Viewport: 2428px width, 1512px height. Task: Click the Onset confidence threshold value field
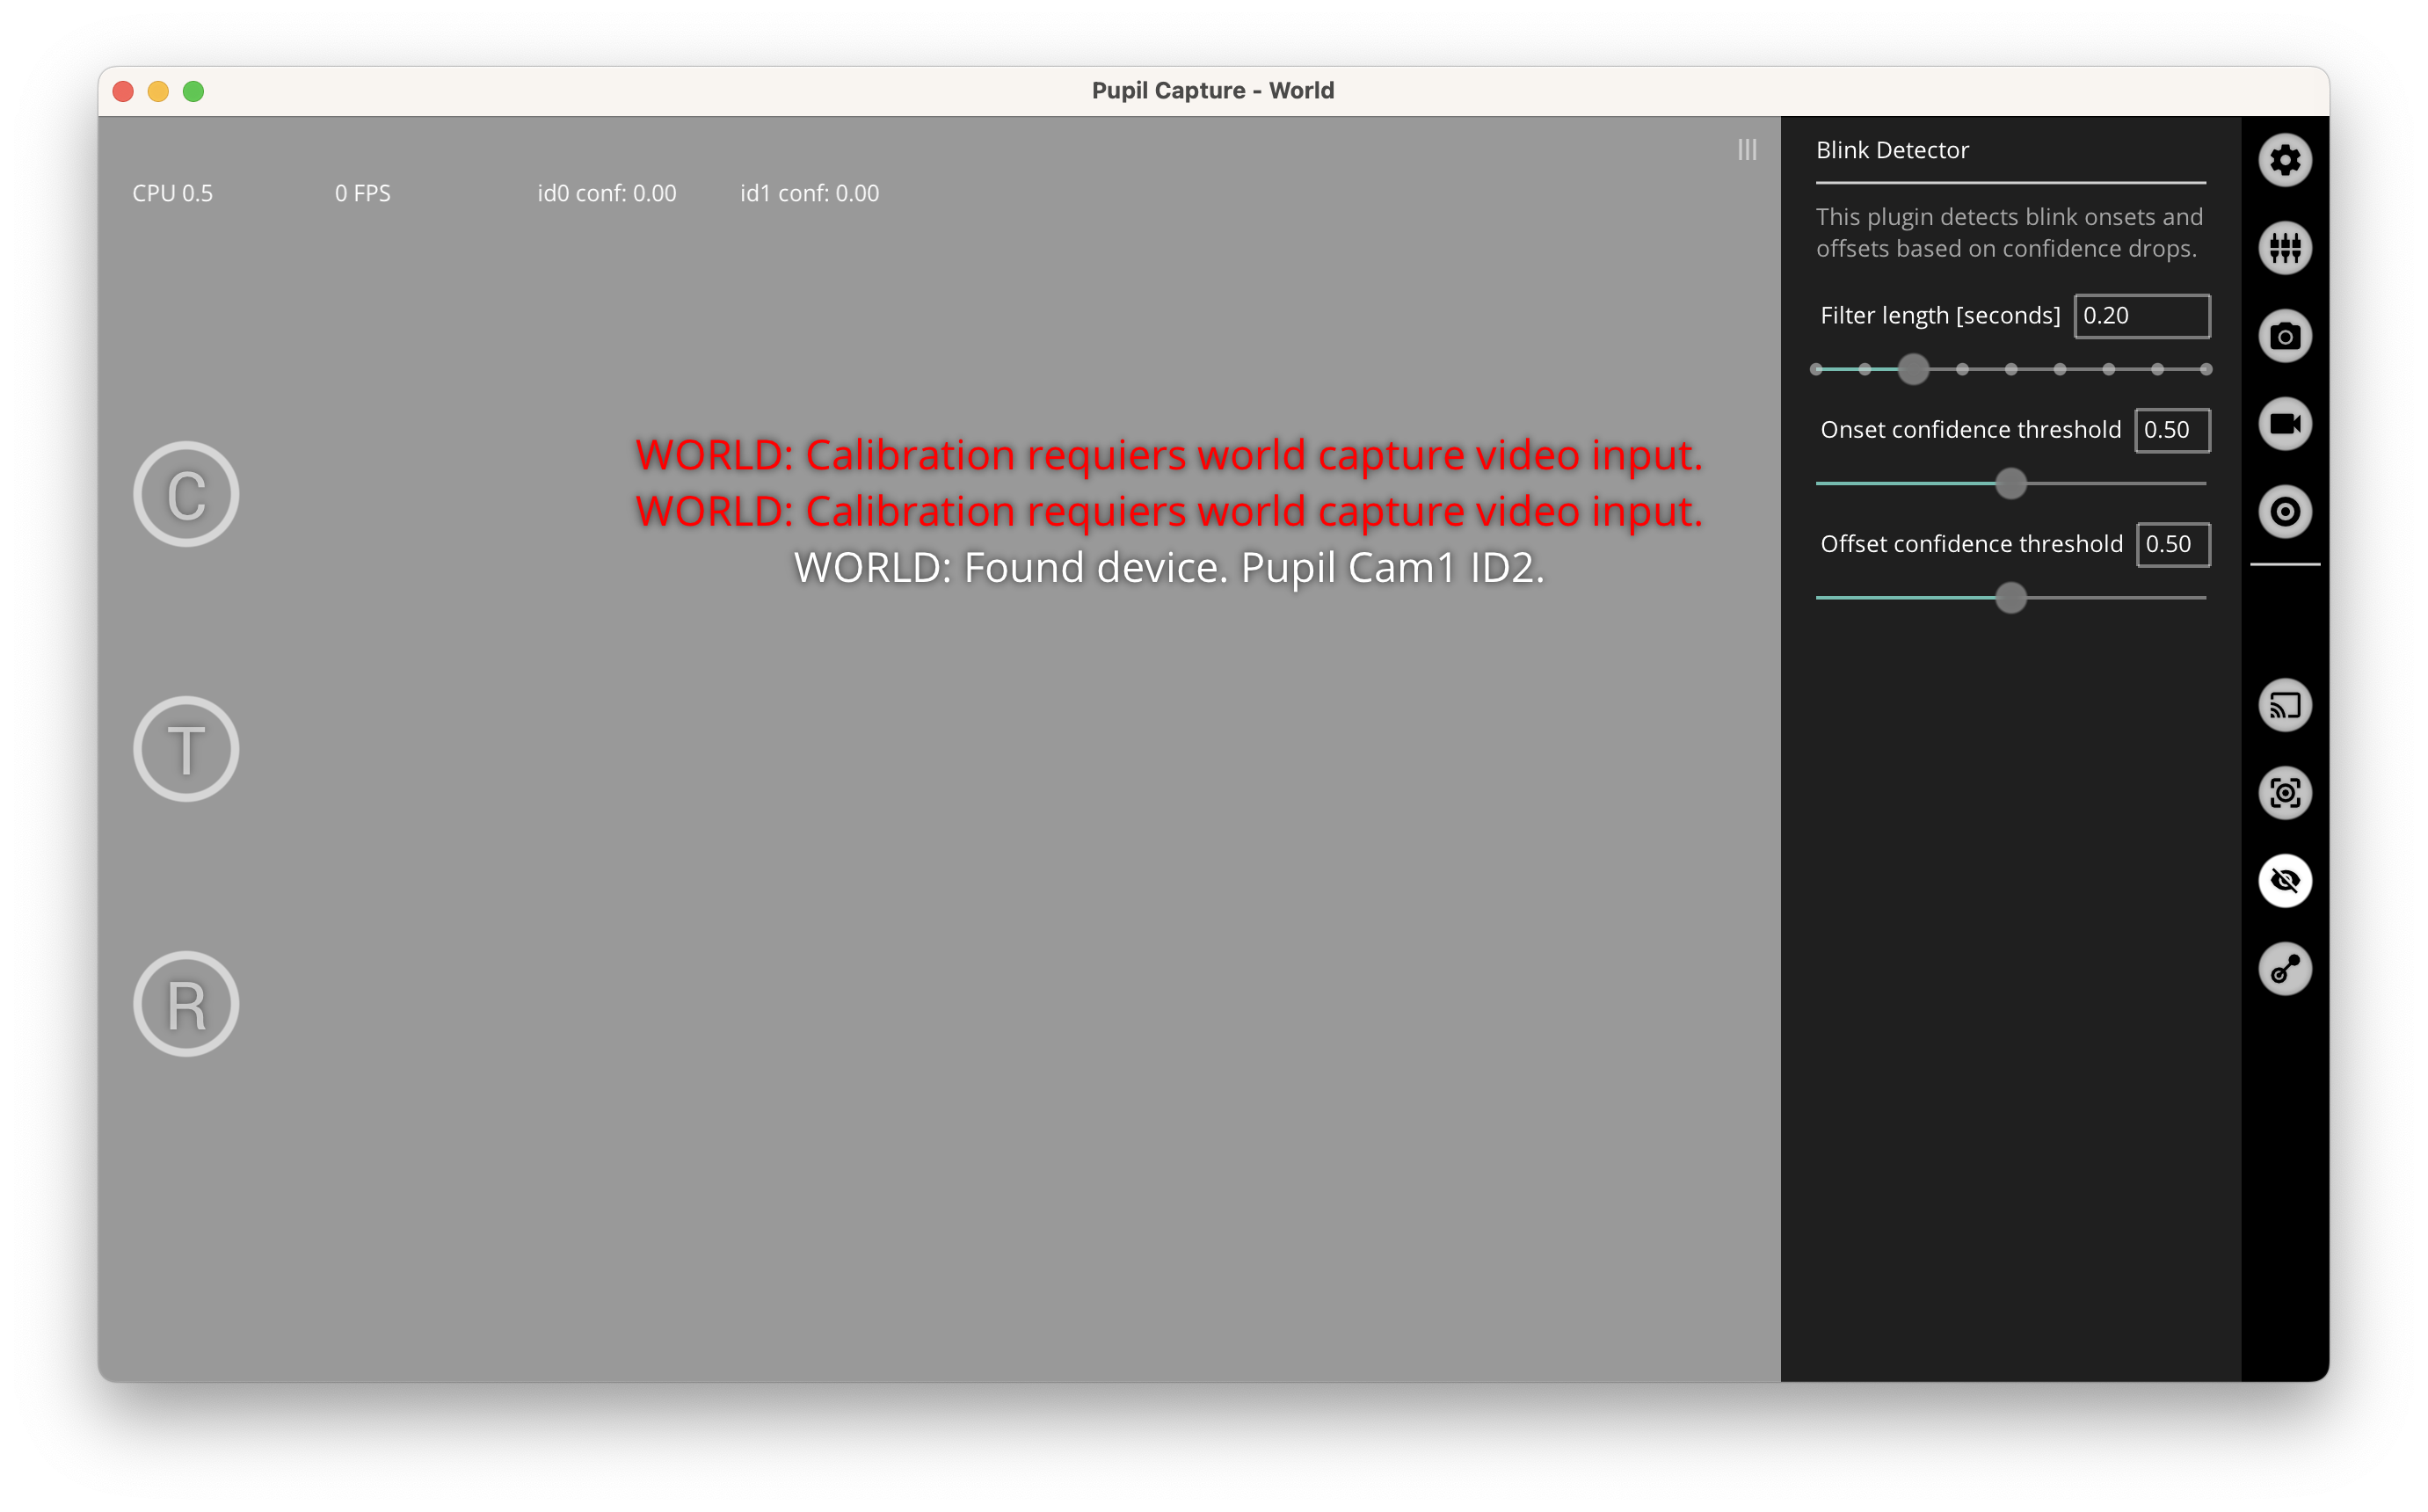pos(2171,430)
